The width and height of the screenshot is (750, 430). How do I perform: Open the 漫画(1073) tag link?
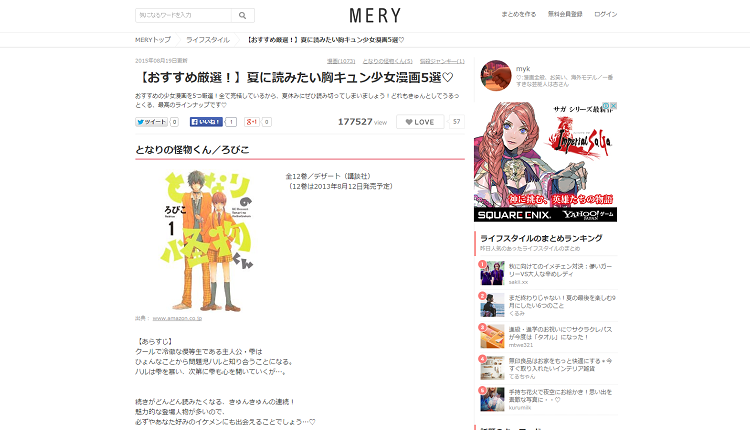coord(341,61)
